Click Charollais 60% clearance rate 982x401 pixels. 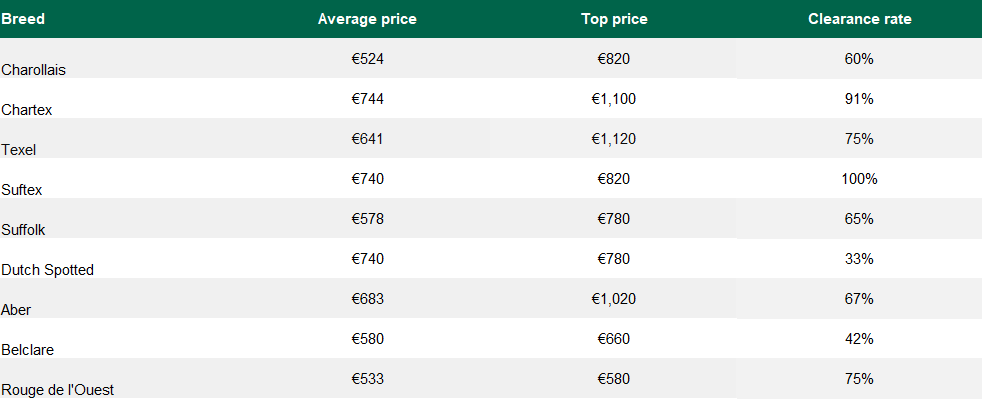tap(859, 59)
